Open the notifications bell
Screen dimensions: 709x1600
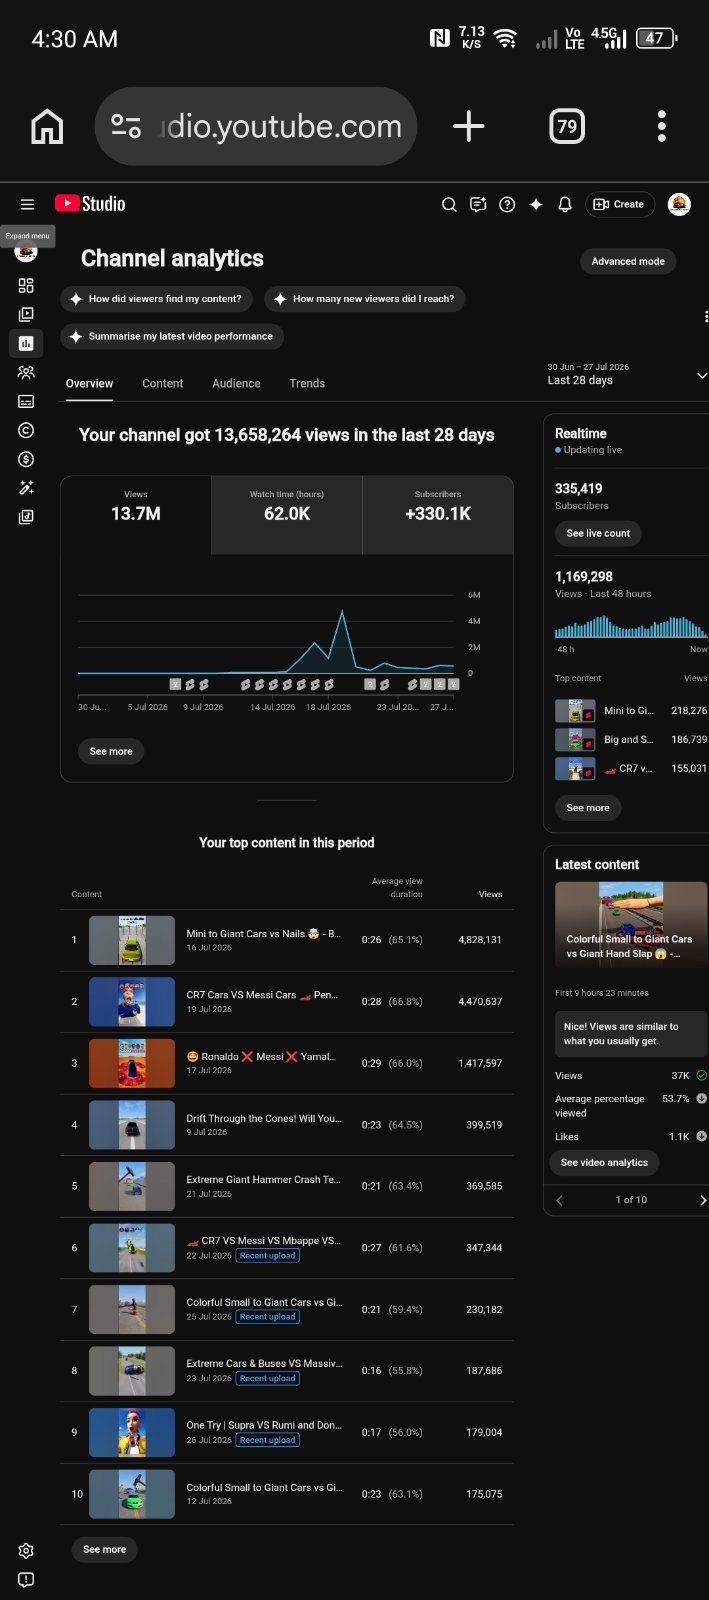(565, 204)
